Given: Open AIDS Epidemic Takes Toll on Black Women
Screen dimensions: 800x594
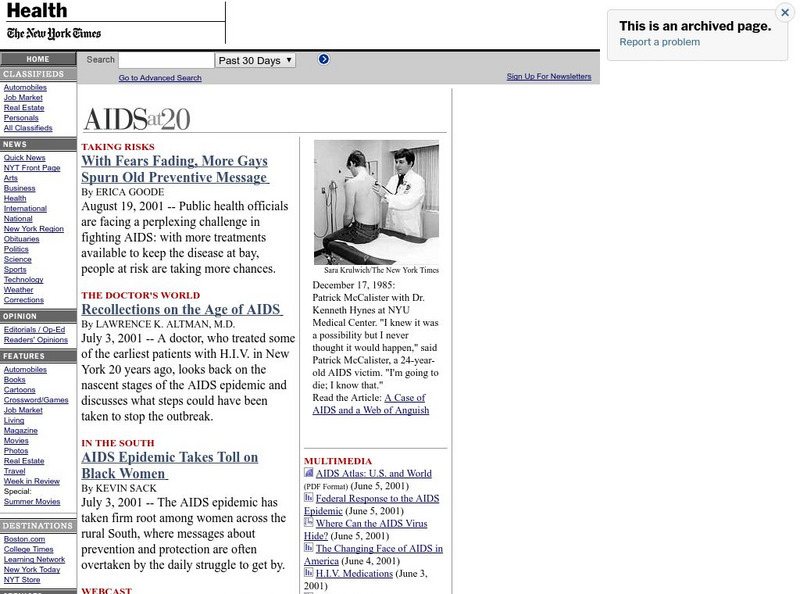Looking at the screenshot, I should pyautogui.click(x=170, y=465).
